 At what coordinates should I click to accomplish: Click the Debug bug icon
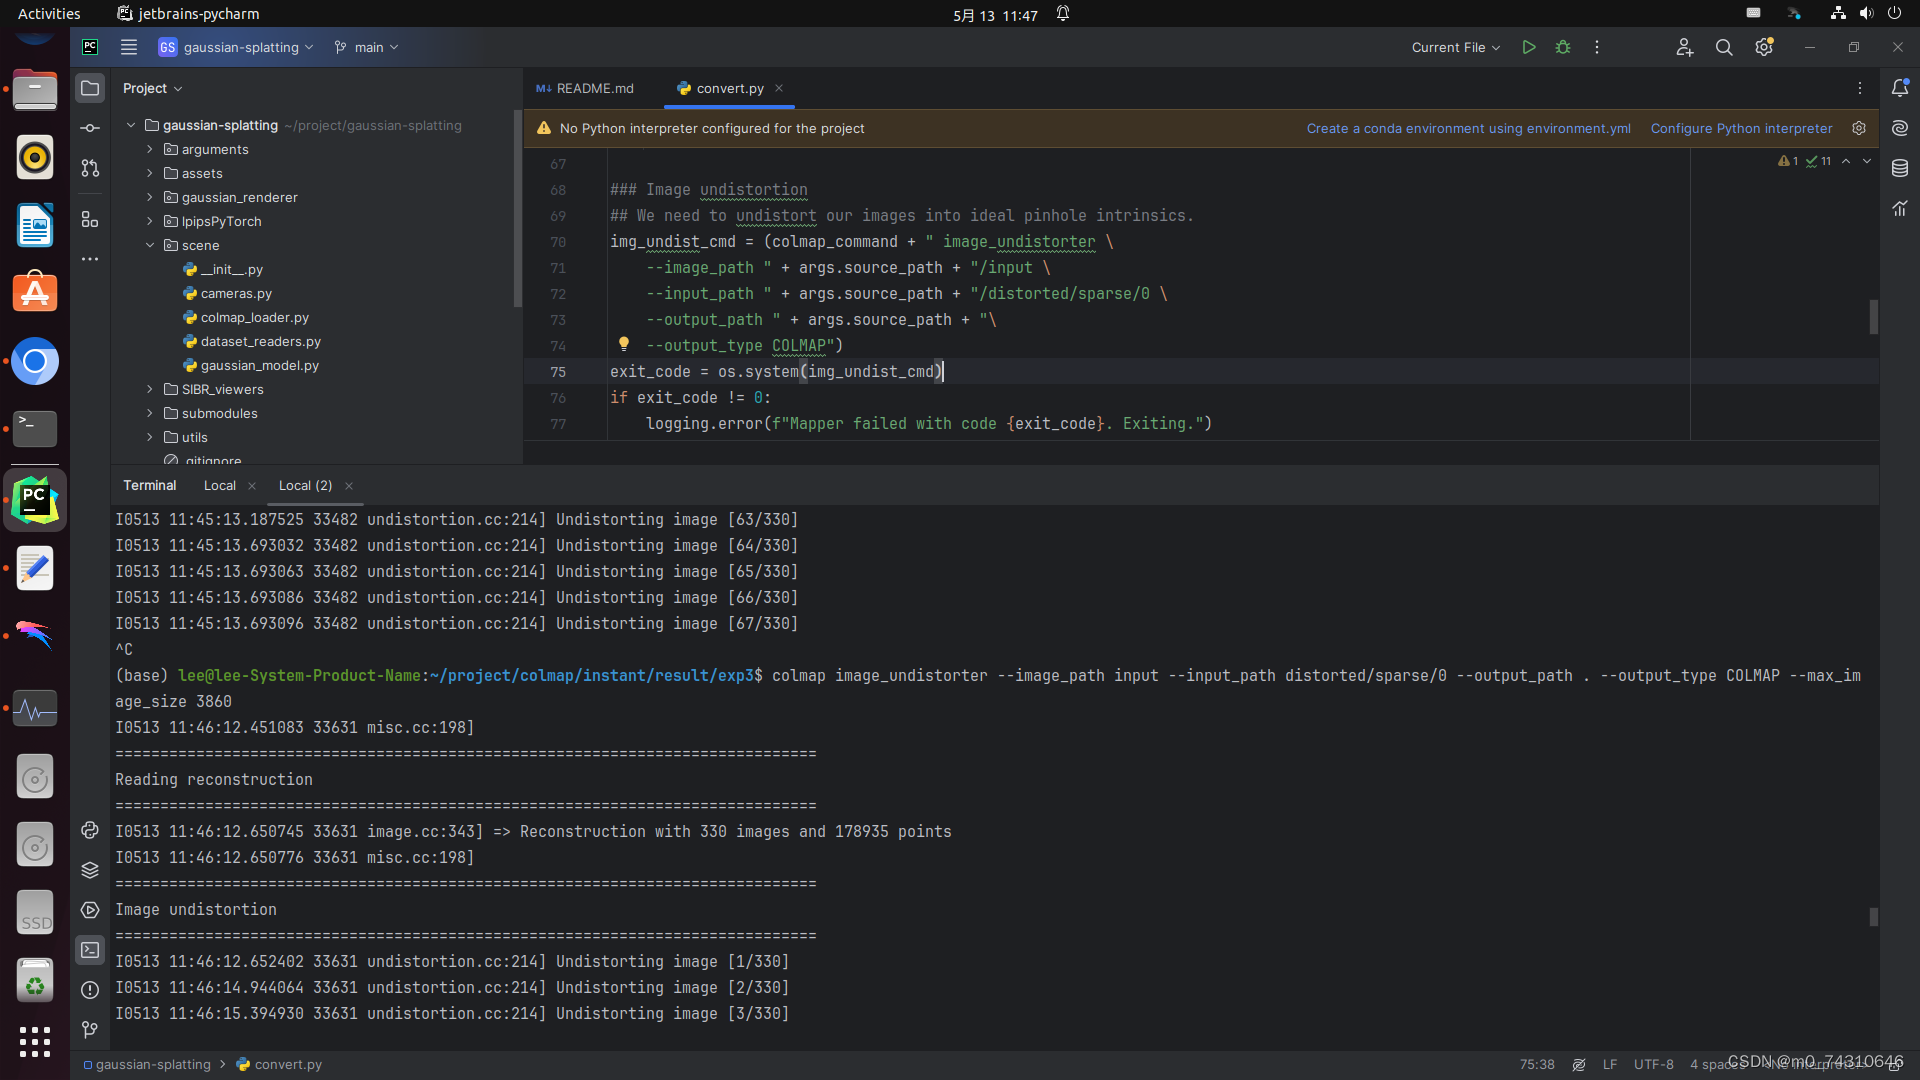[x=1563, y=47]
